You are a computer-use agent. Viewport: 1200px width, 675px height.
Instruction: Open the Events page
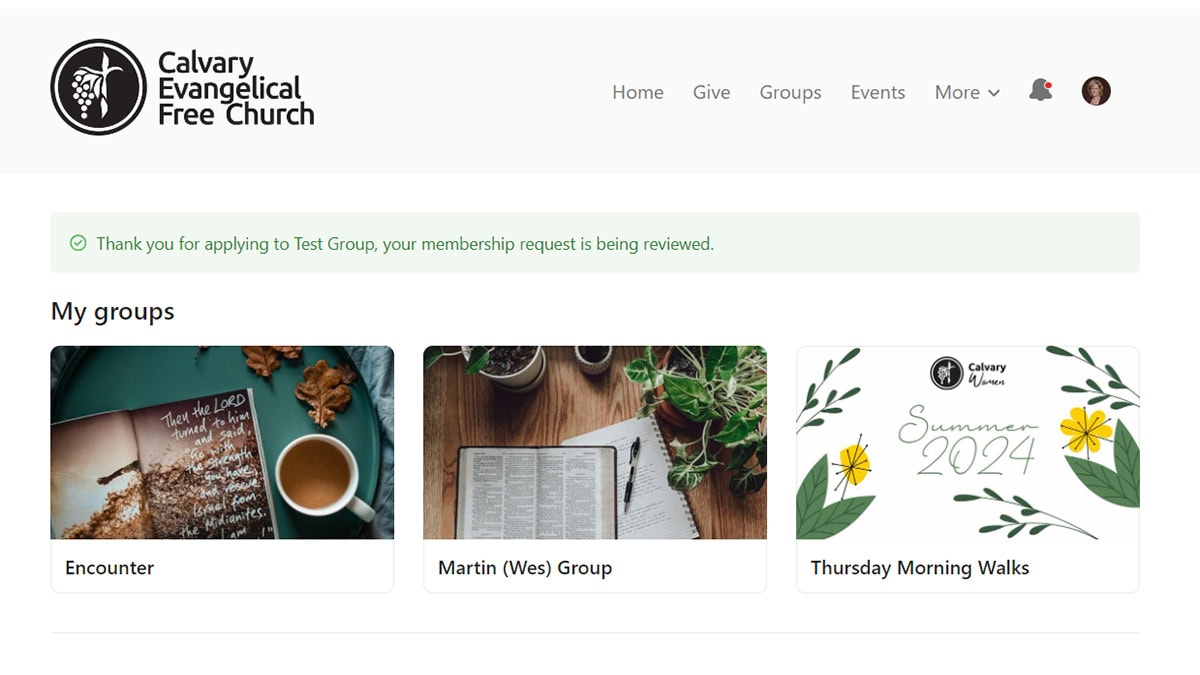tap(878, 92)
